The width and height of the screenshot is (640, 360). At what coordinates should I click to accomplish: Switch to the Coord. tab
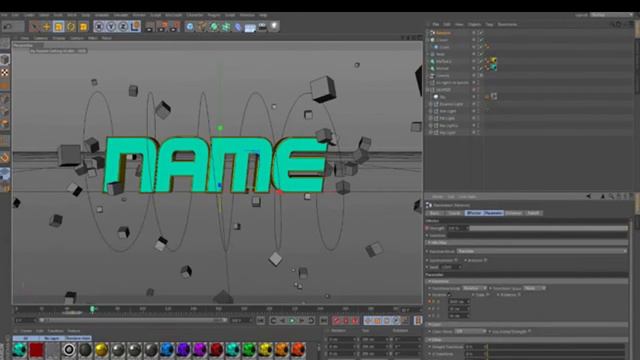click(x=454, y=213)
